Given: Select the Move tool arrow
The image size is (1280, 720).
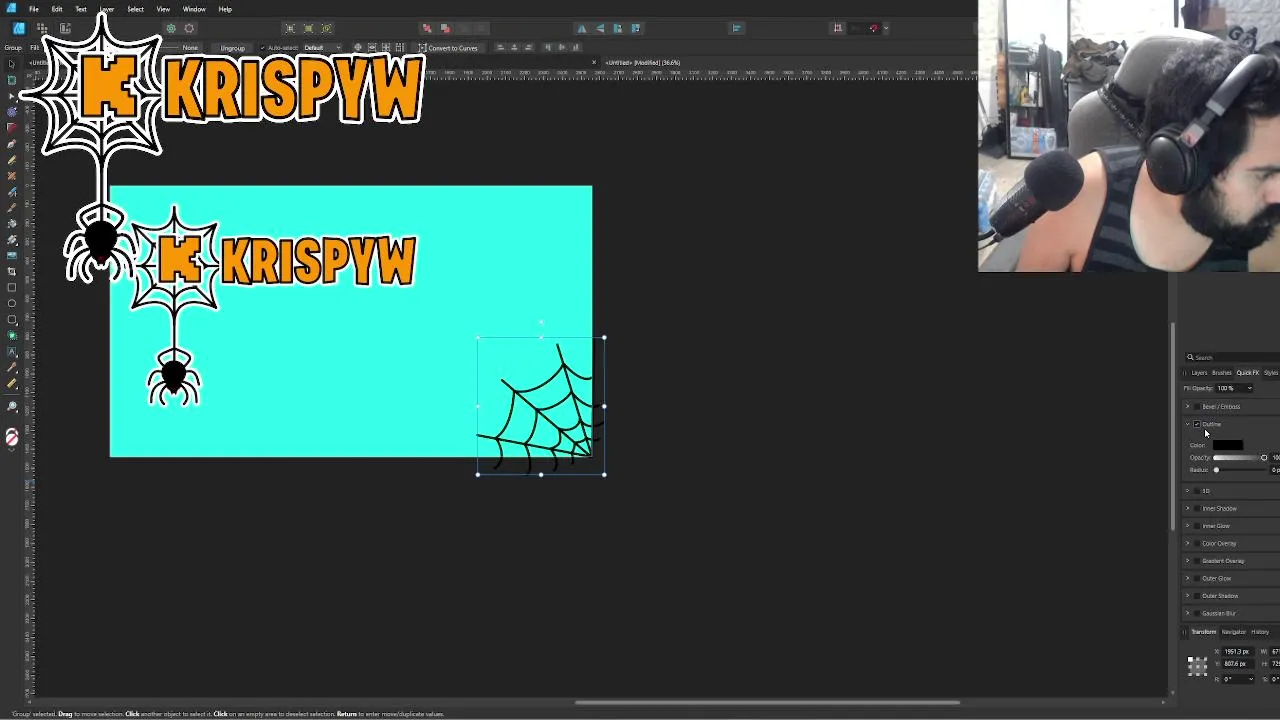Looking at the screenshot, I should pos(12,63).
